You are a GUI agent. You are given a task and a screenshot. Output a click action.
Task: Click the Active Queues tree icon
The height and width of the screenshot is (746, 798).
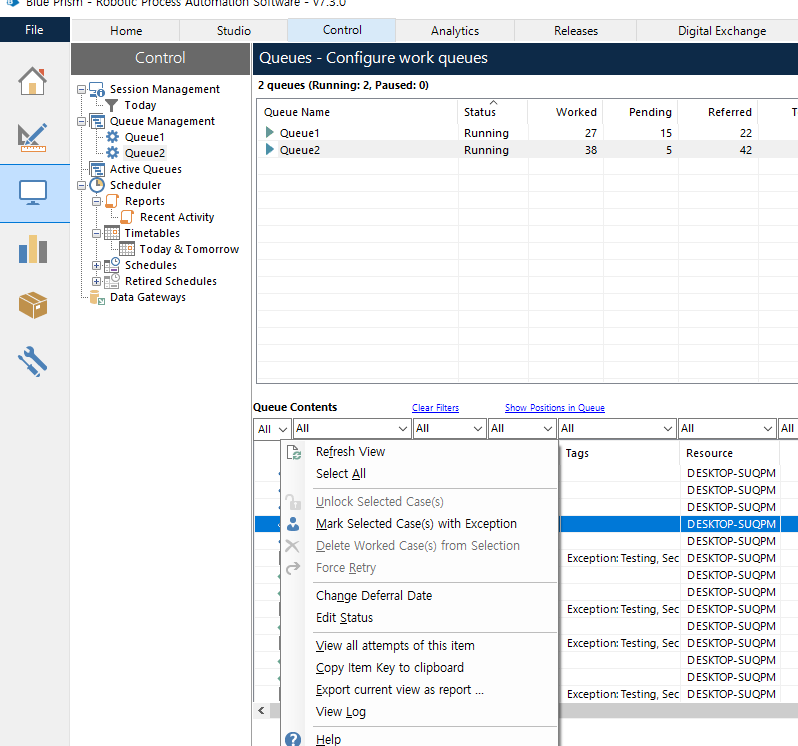(97, 169)
